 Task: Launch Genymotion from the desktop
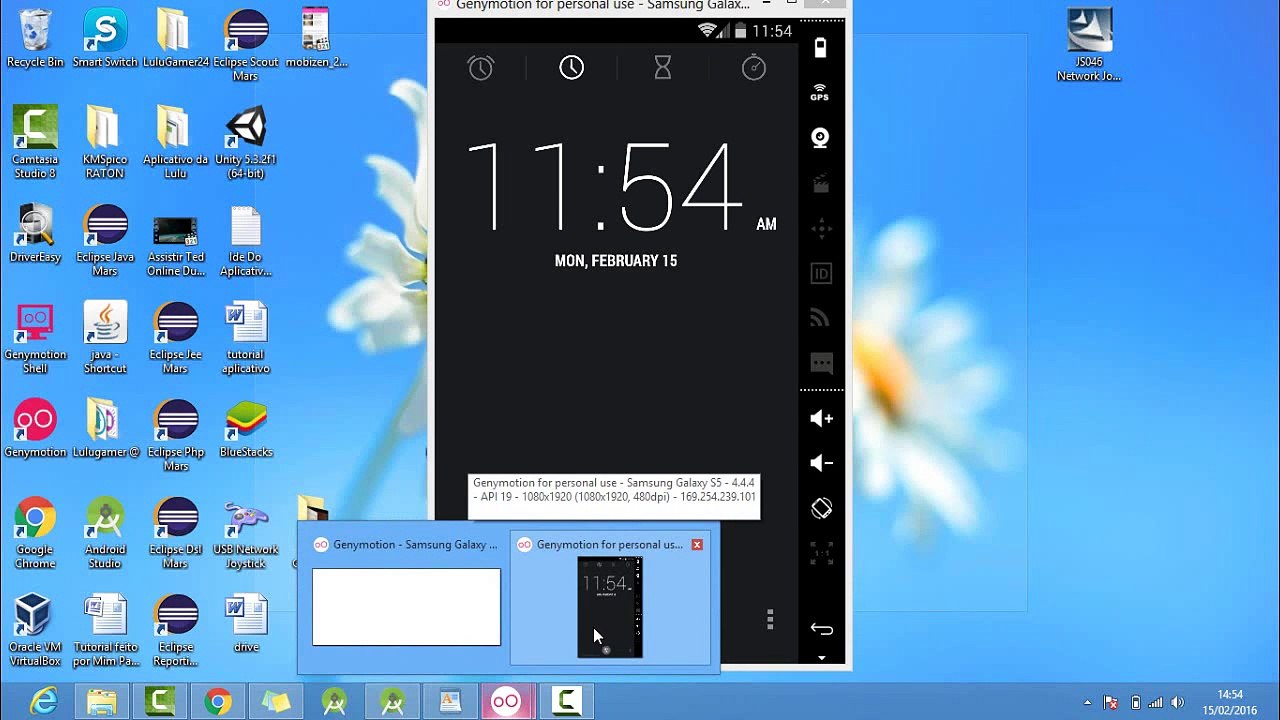(x=35, y=429)
